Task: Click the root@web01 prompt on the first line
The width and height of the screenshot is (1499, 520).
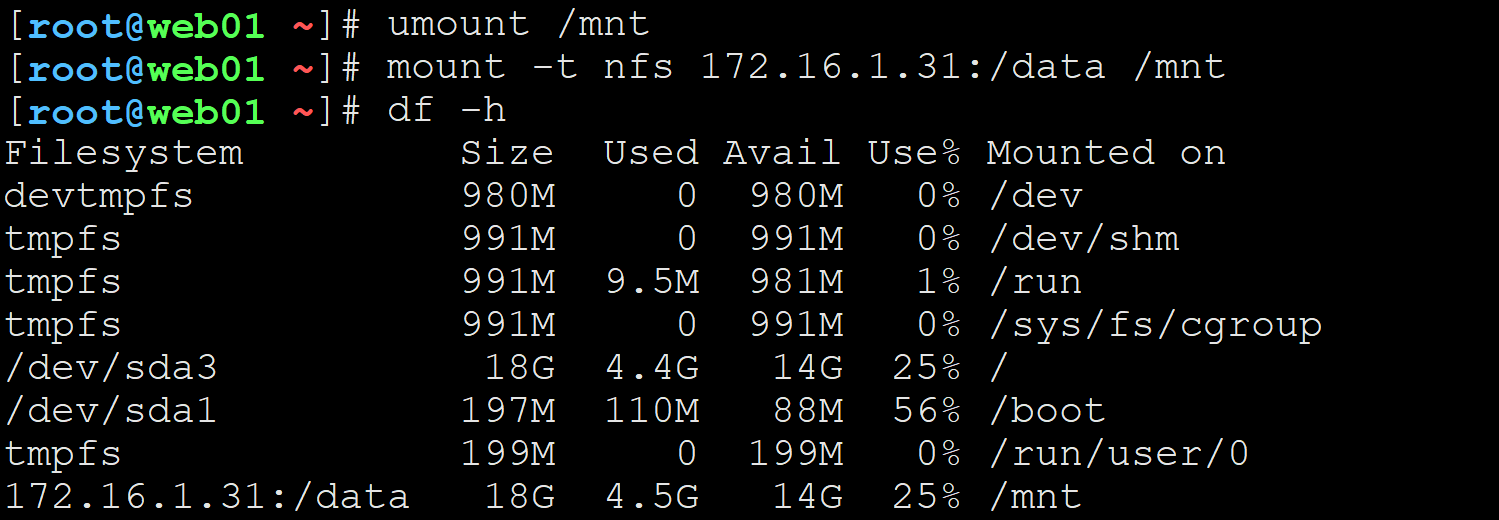Action: click(x=147, y=24)
